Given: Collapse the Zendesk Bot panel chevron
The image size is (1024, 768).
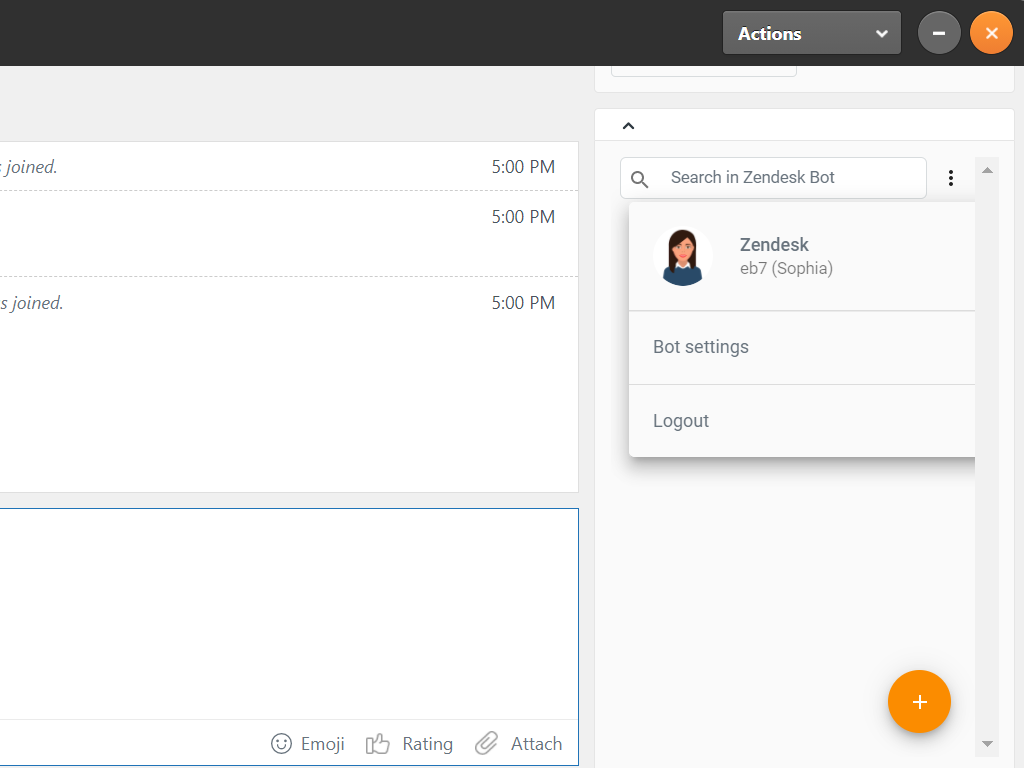Looking at the screenshot, I should coord(628,126).
